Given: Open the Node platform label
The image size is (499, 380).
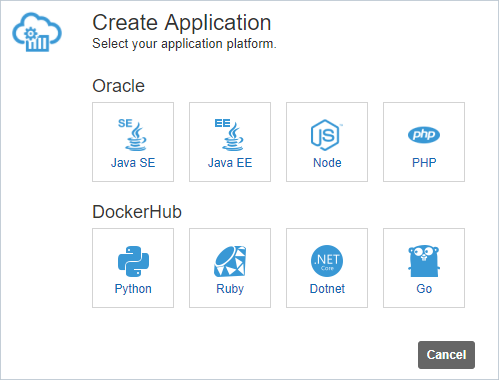Looking at the screenshot, I should tap(327, 163).
